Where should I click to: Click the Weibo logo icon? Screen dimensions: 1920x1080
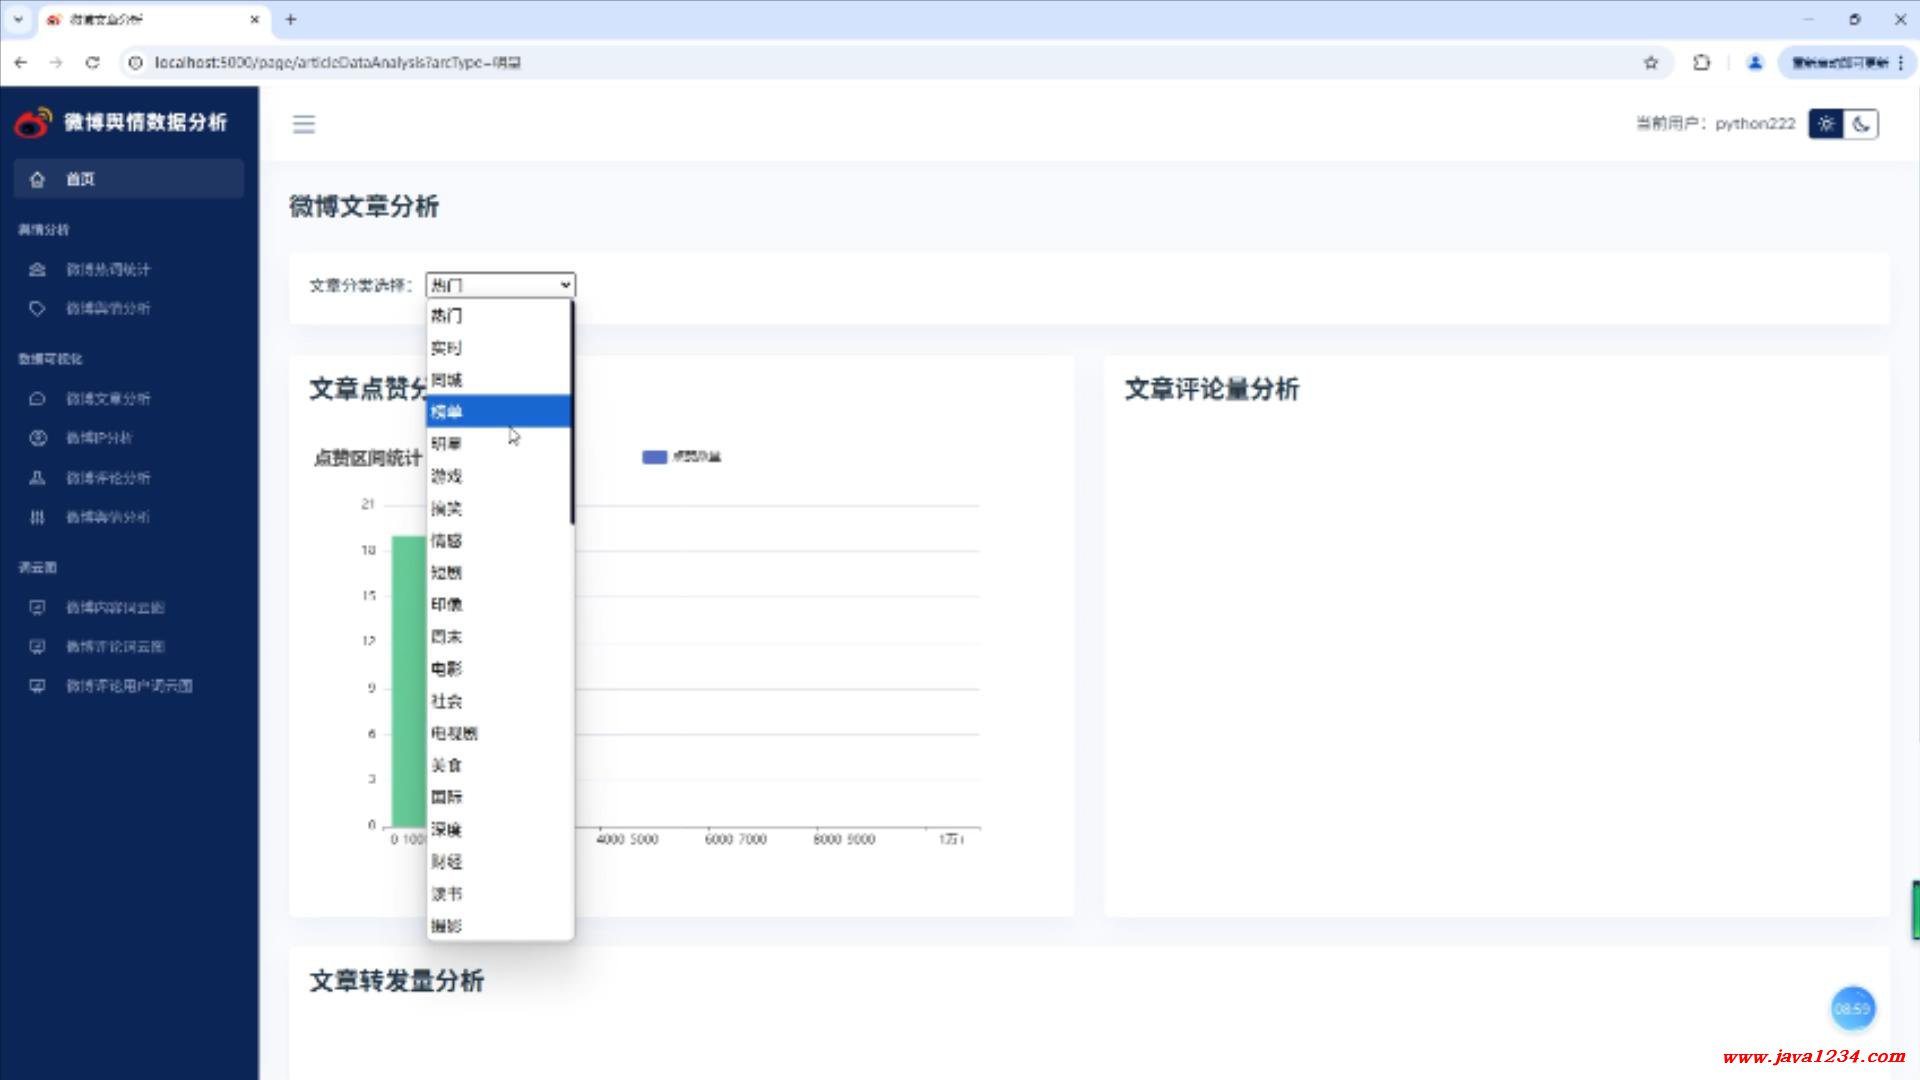pos(32,122)
